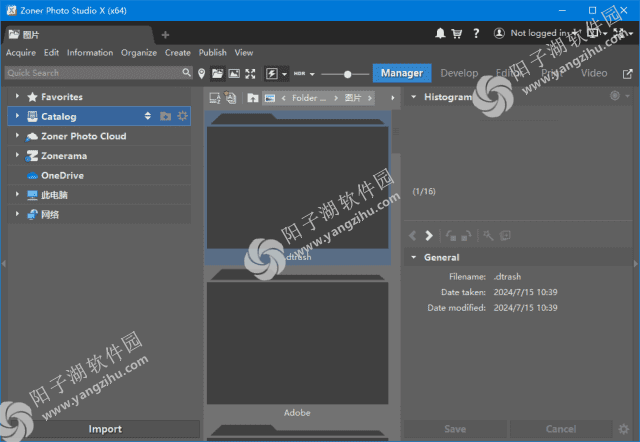Collapse the Histogram section

tap(413, 97)
